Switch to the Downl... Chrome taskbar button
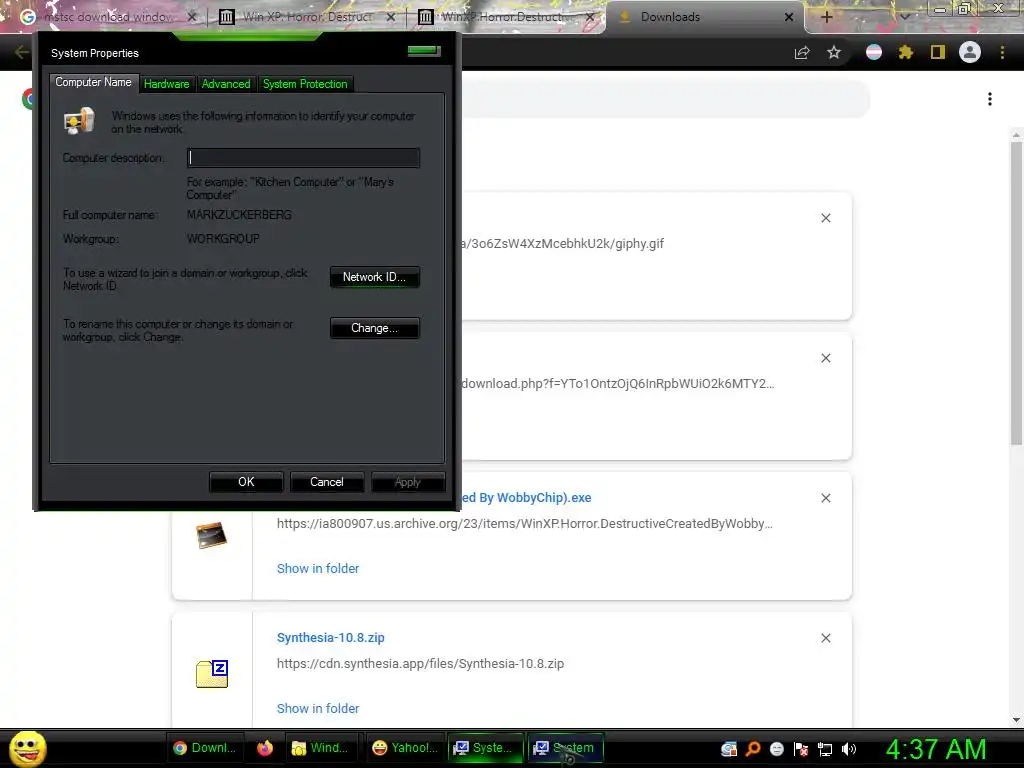The image size is (1024, 768). point(204,748)
